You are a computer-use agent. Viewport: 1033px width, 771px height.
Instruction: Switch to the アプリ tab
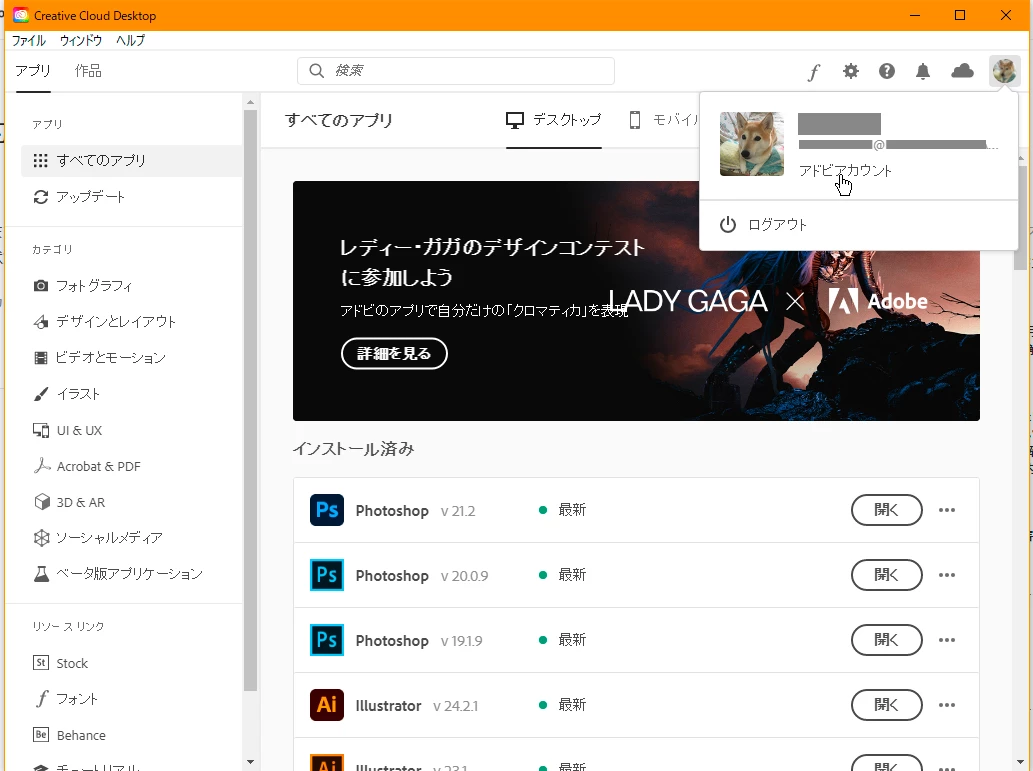(33, 71)
